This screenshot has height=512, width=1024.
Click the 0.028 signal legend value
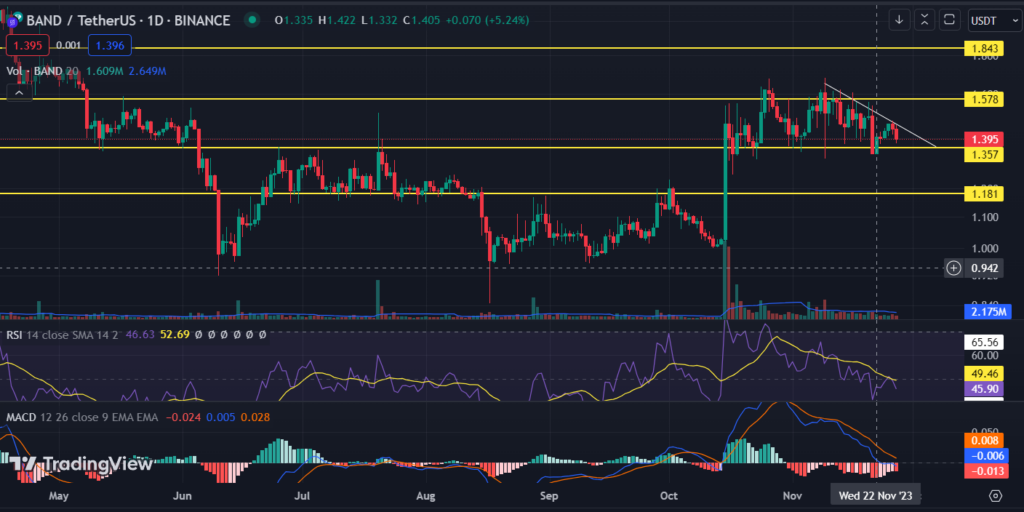pyautogui.click(x=254, y=417)
